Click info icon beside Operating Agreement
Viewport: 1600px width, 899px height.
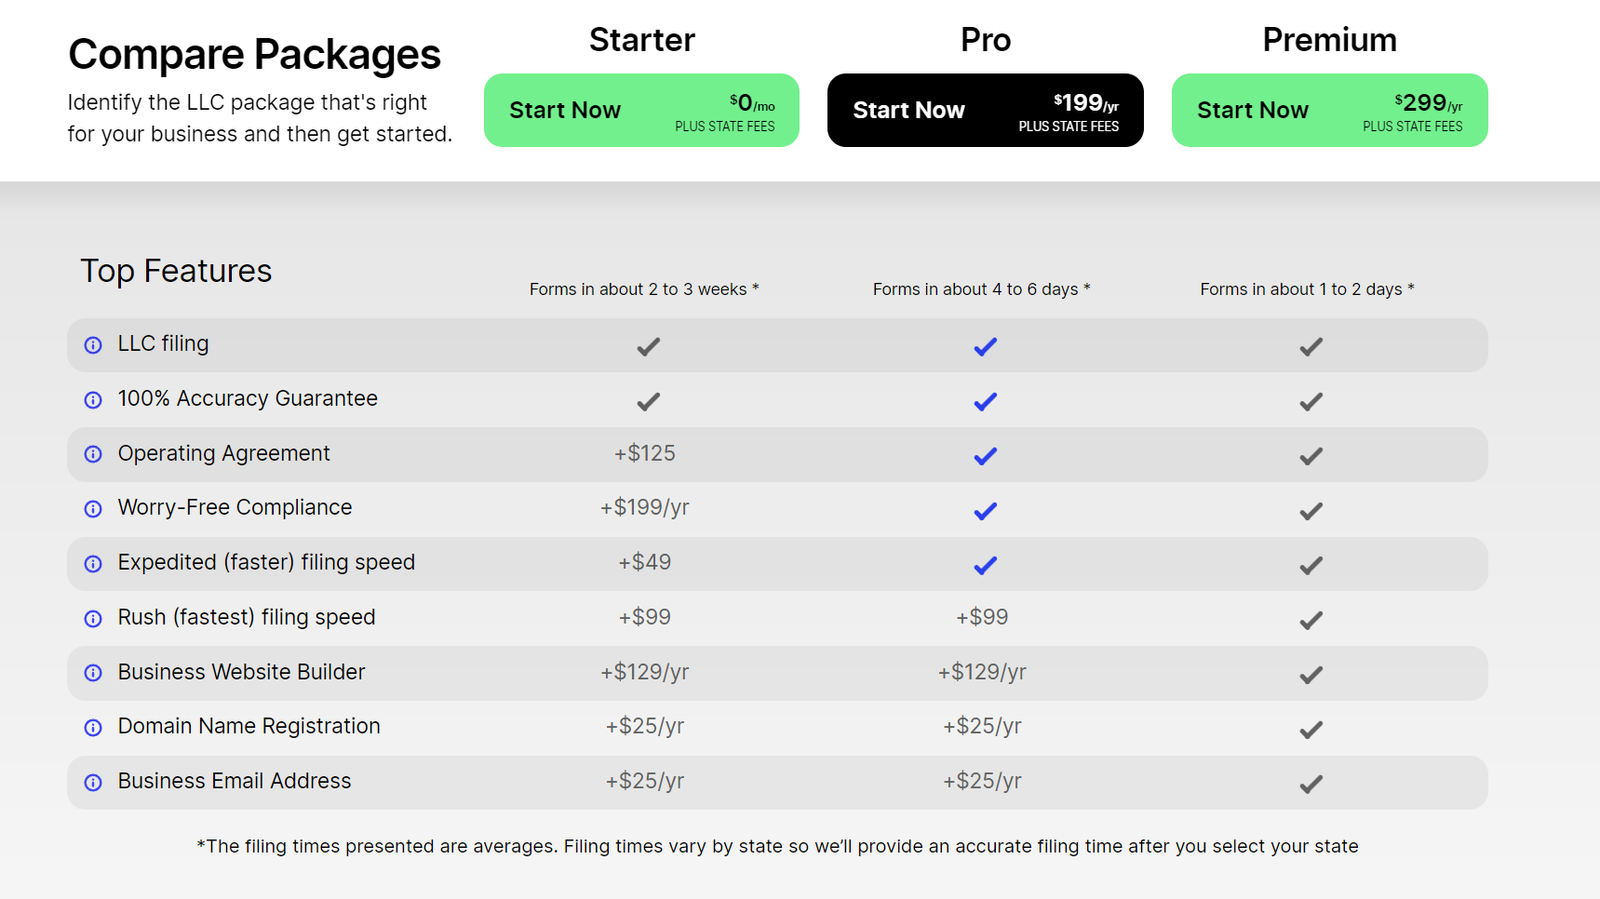click(x=93, y=454)
